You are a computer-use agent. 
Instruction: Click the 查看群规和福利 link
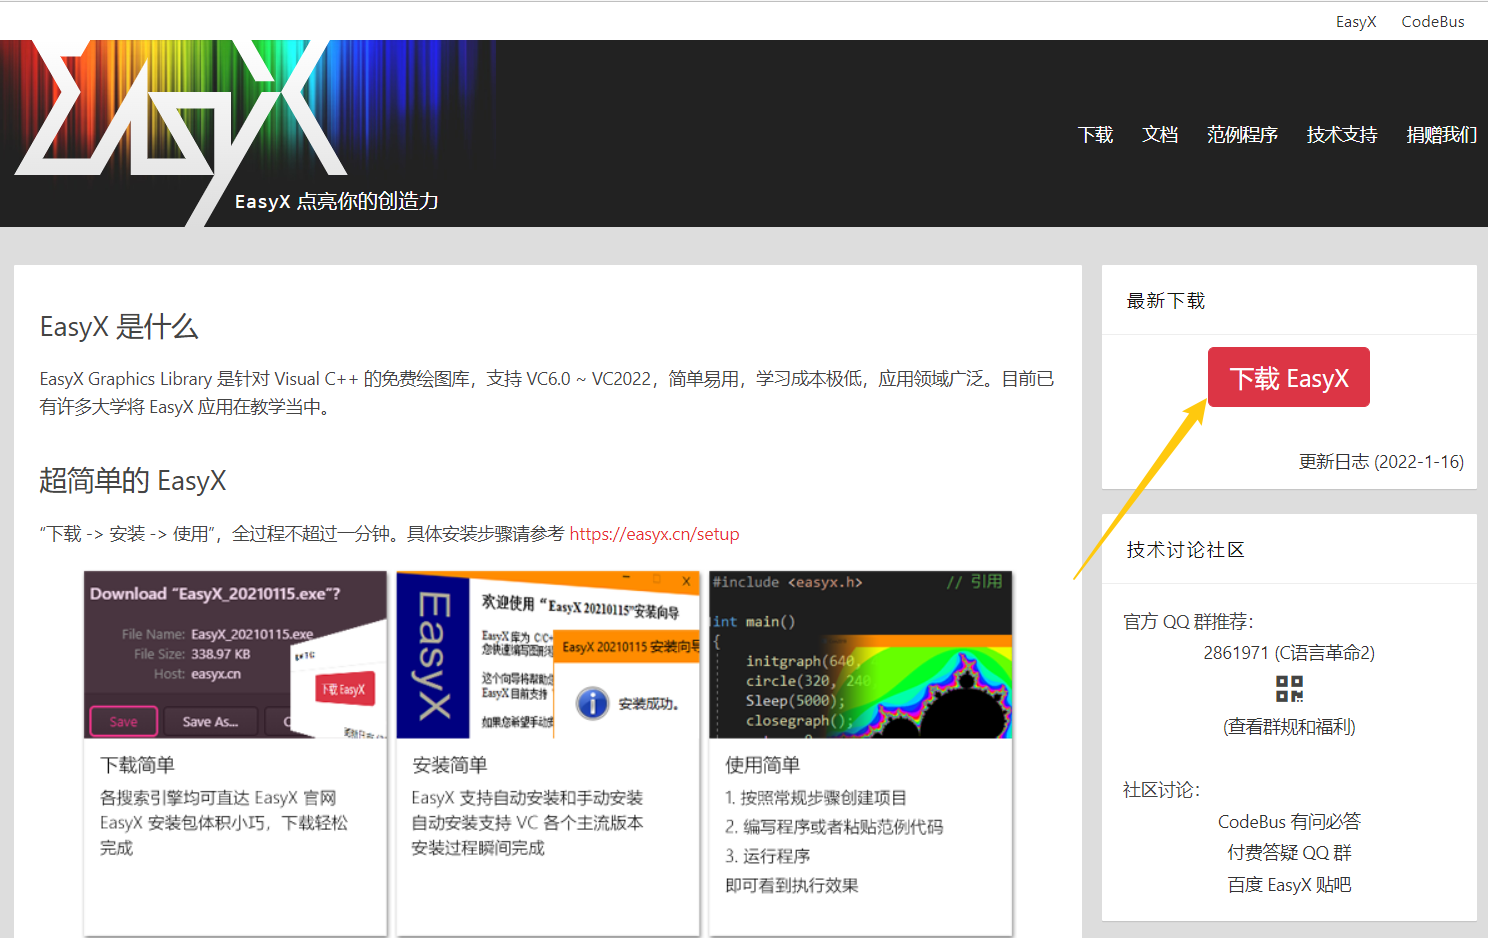click(1289, 727)
